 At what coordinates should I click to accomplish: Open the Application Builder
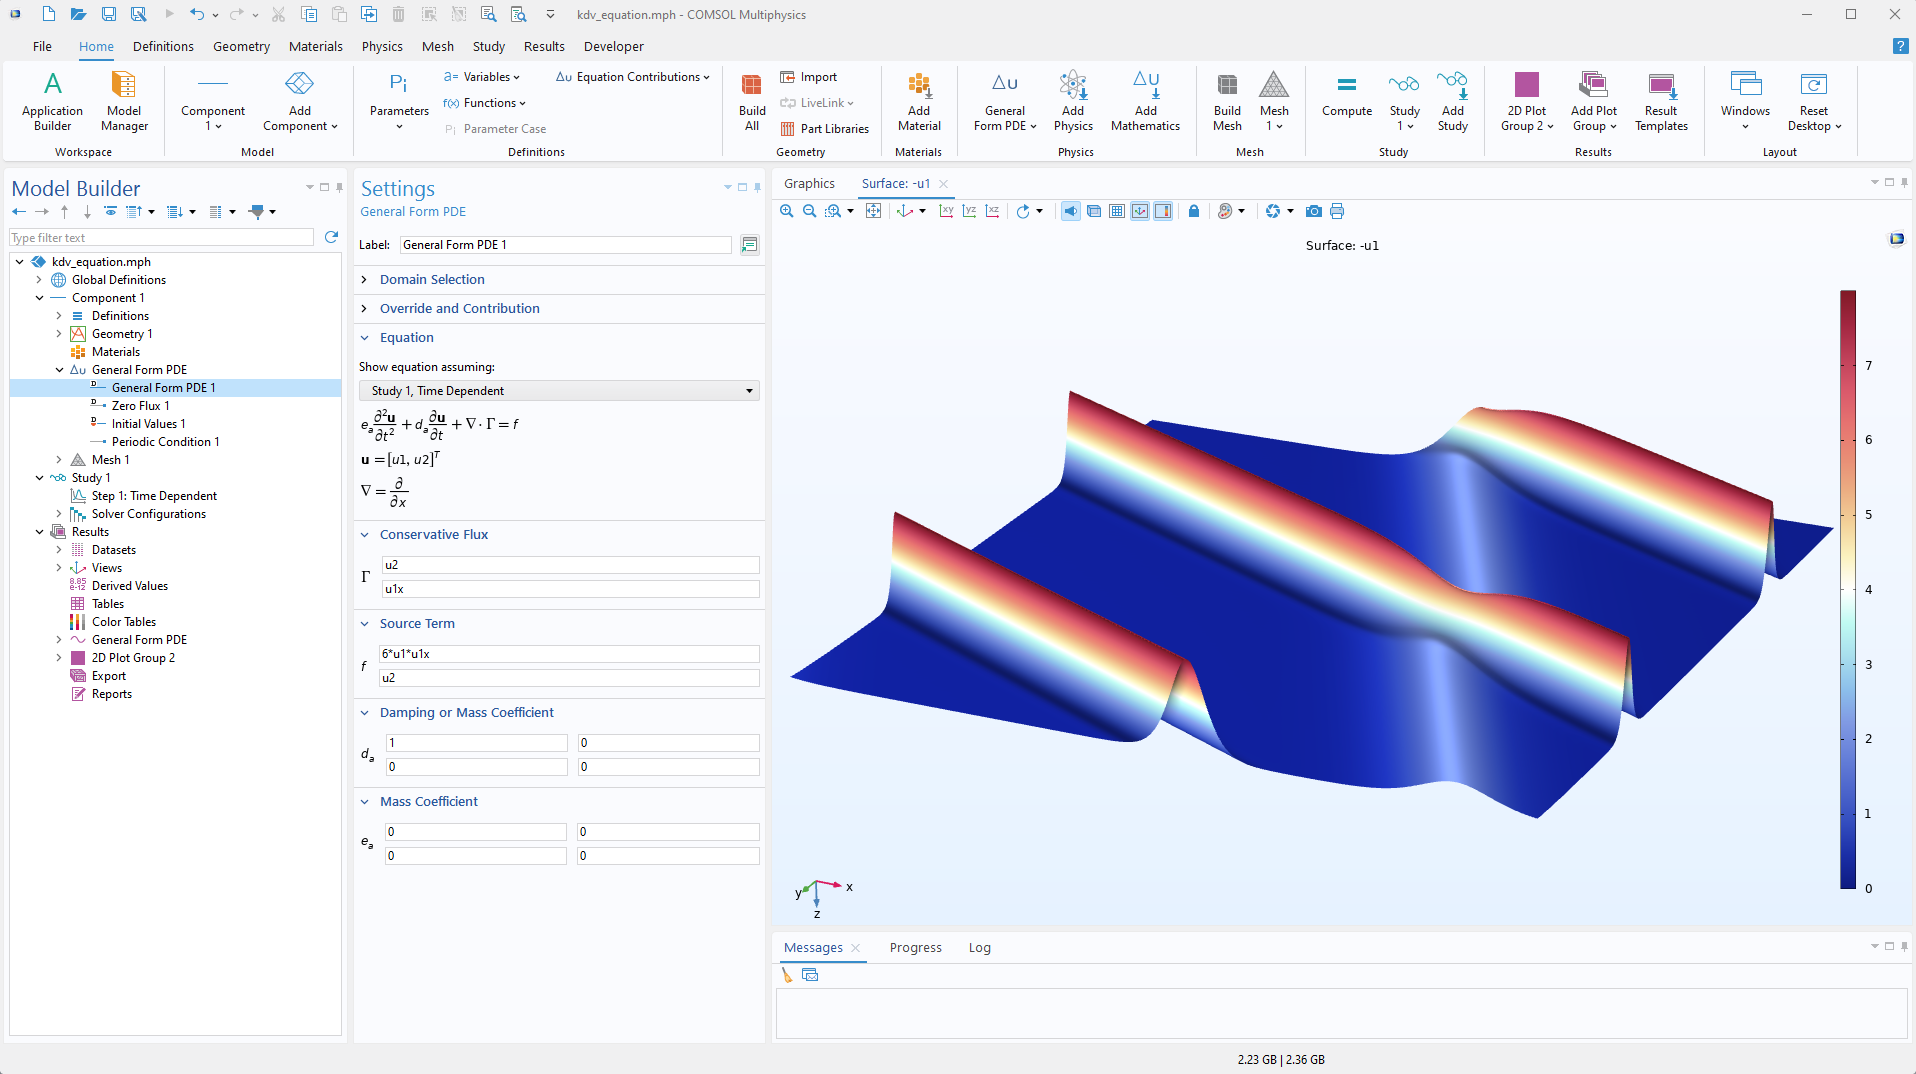tap(52, 101)
